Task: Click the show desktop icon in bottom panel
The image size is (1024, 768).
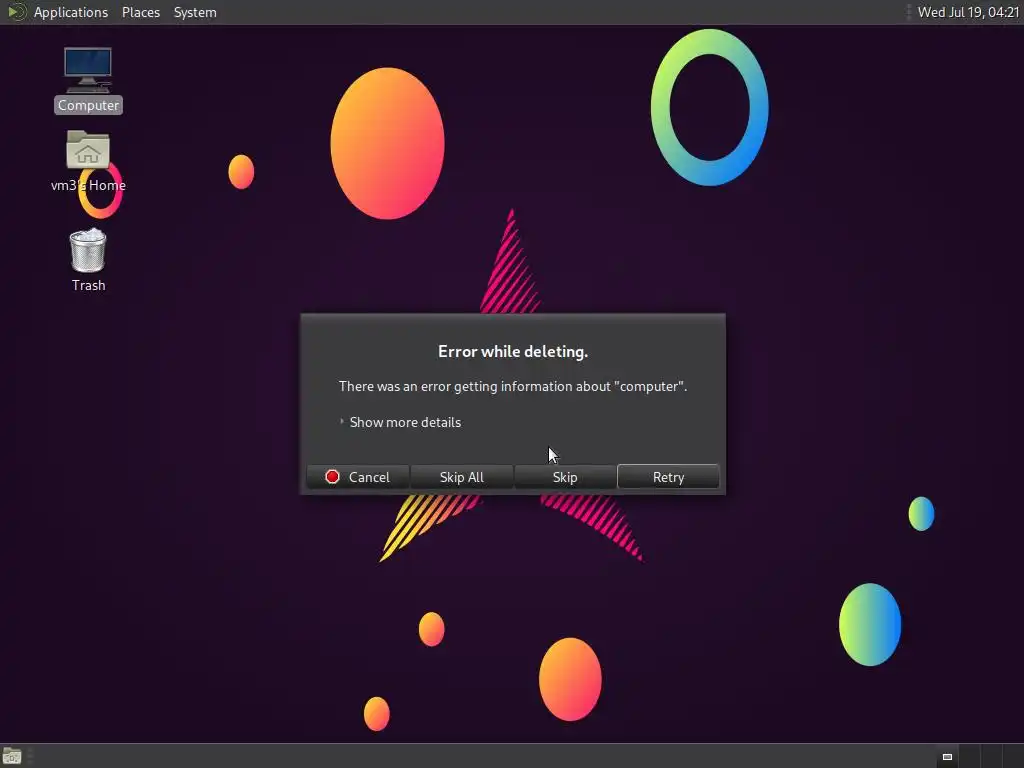Action: tap(12, 756)
